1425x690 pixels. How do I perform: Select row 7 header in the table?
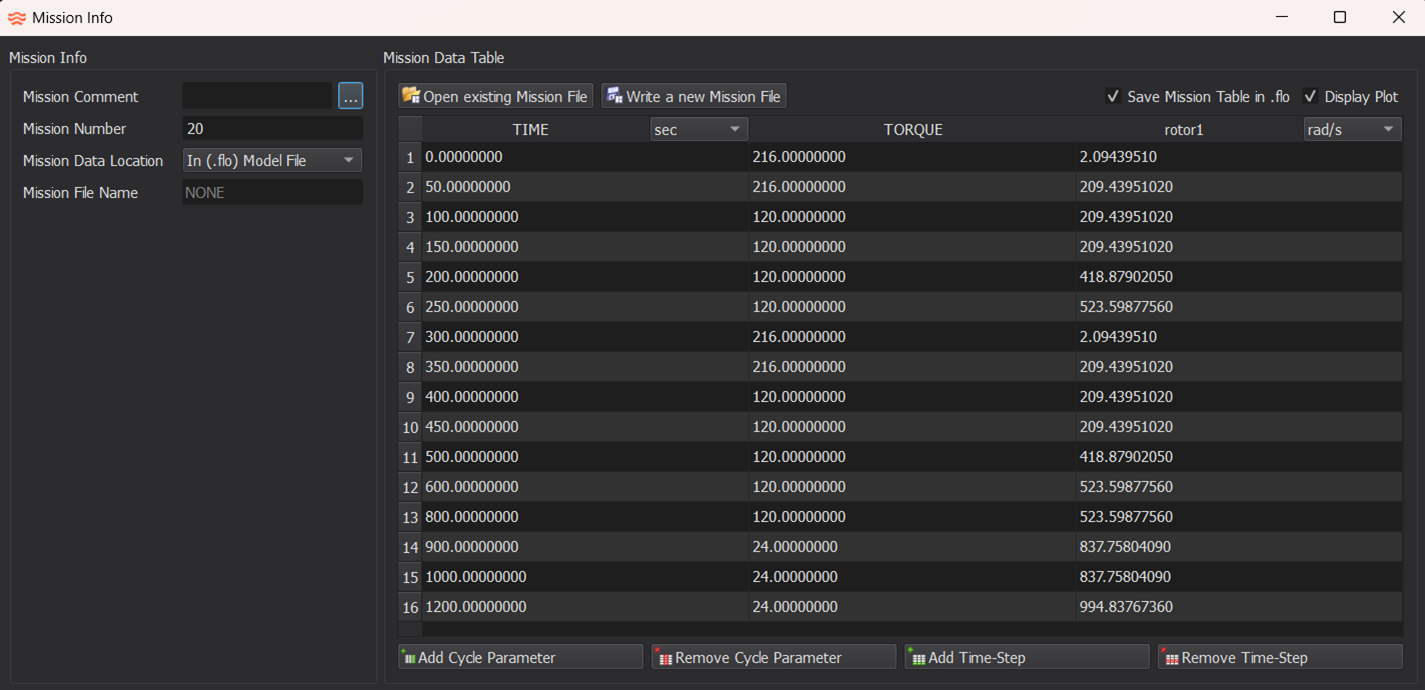click(410, 337)
